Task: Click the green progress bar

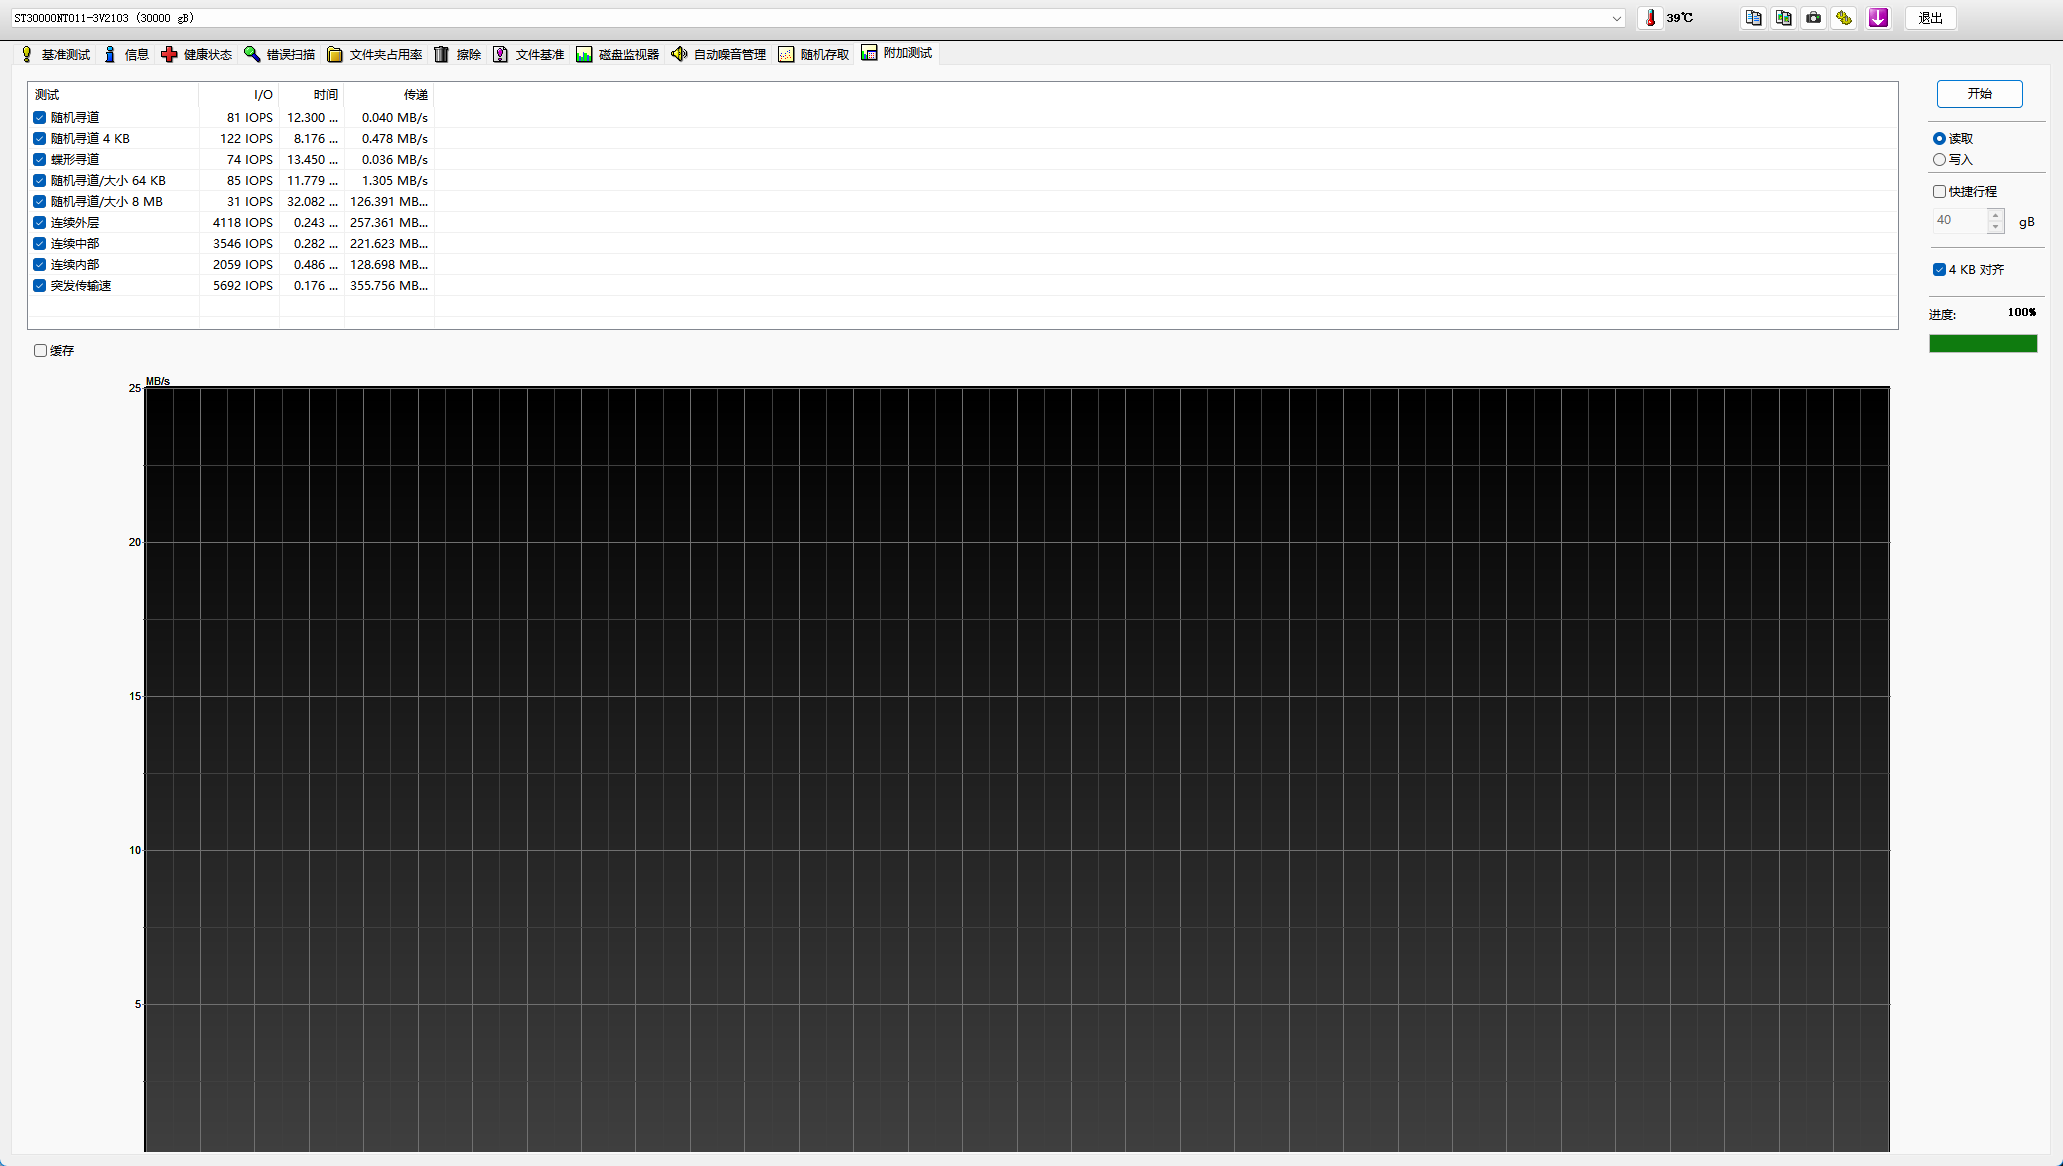Action: click(1983, 344)
